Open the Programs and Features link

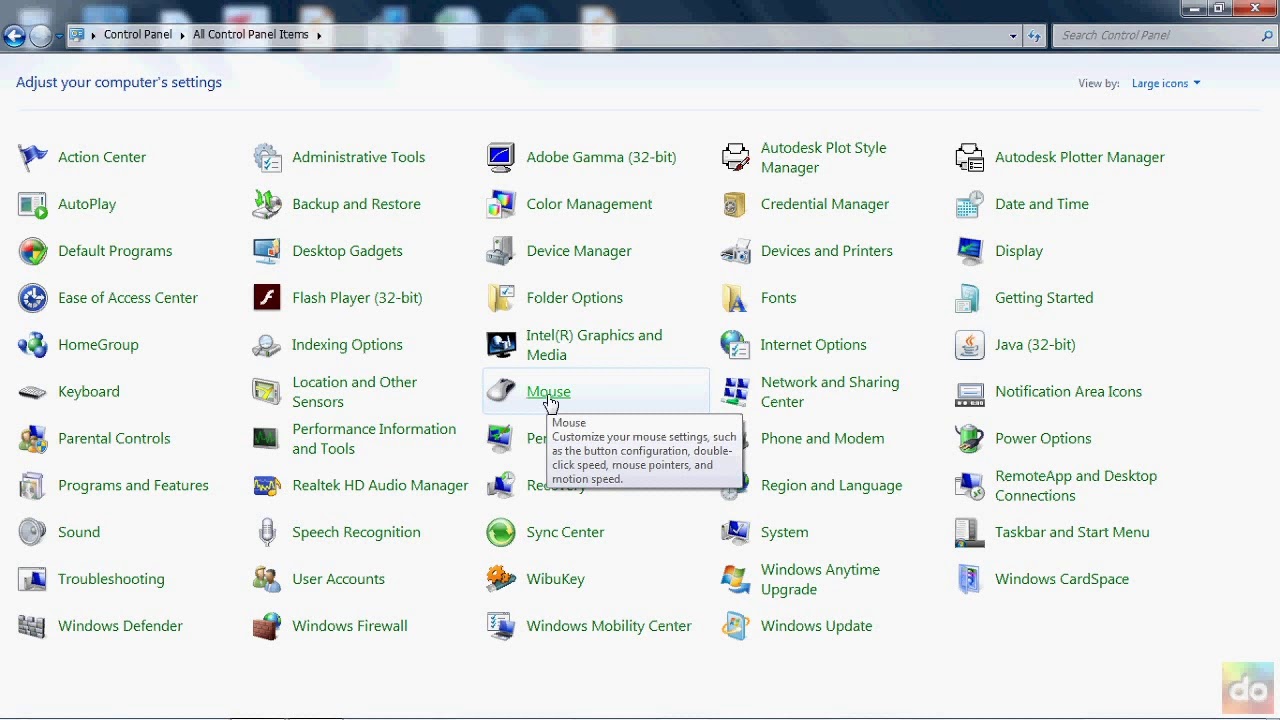[x=133, y=485]
